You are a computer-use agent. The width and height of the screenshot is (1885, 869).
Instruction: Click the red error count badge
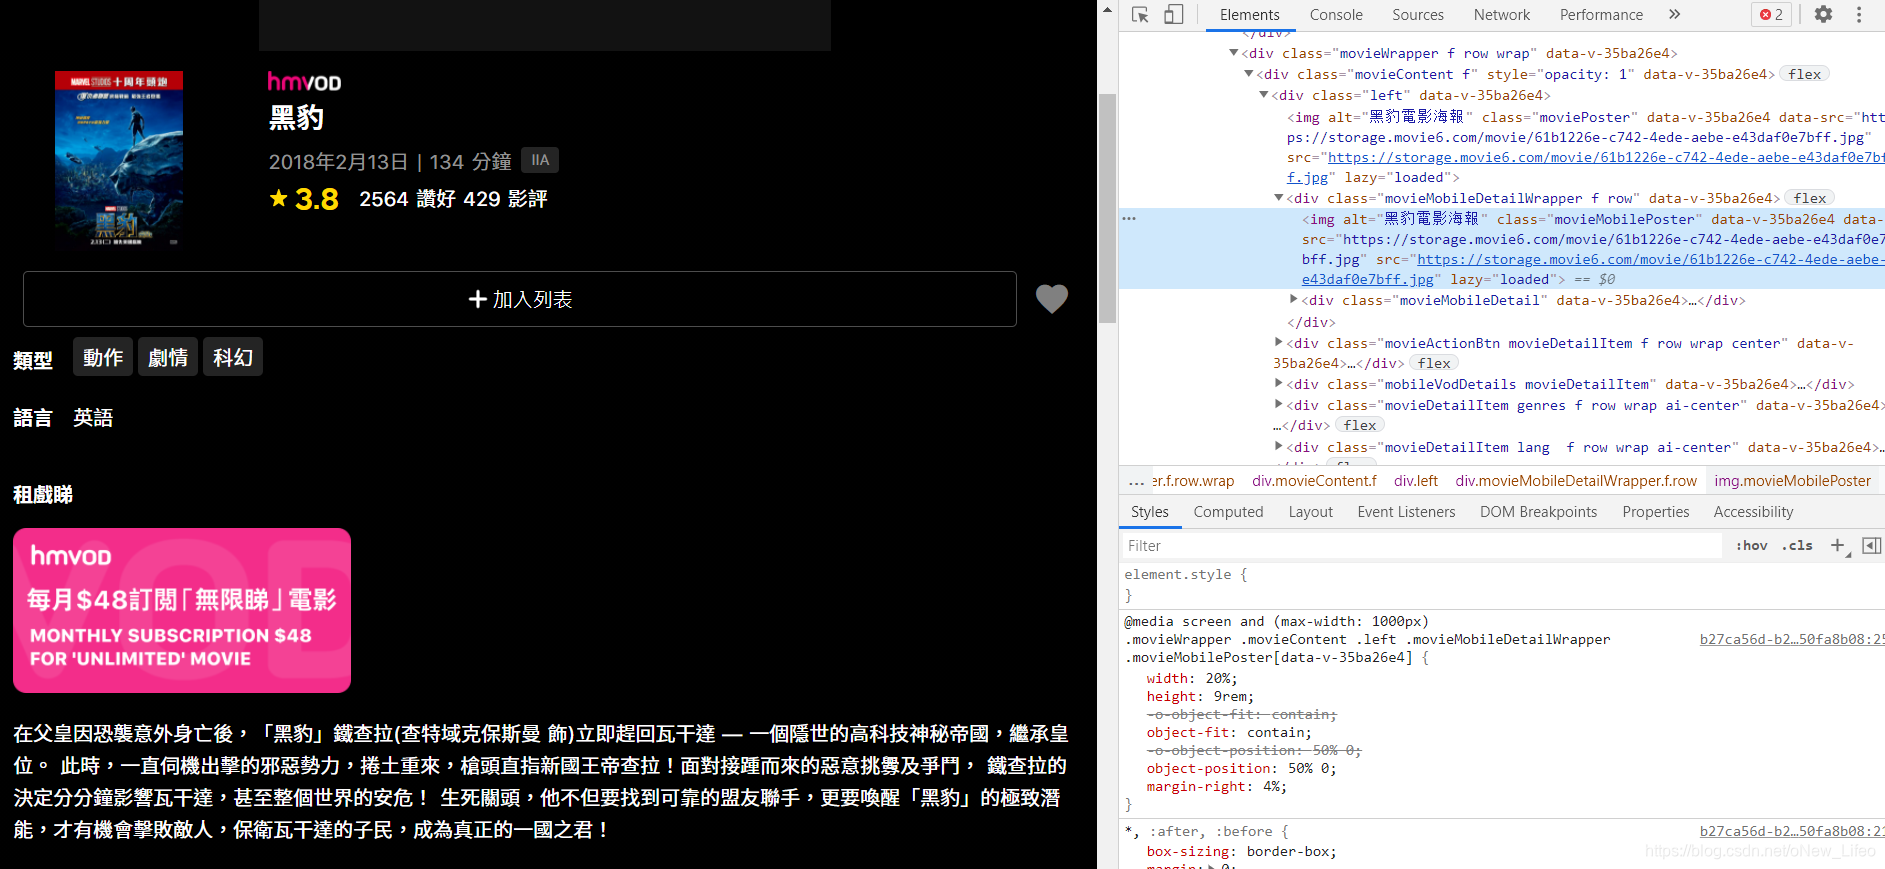pos(1772,14)
